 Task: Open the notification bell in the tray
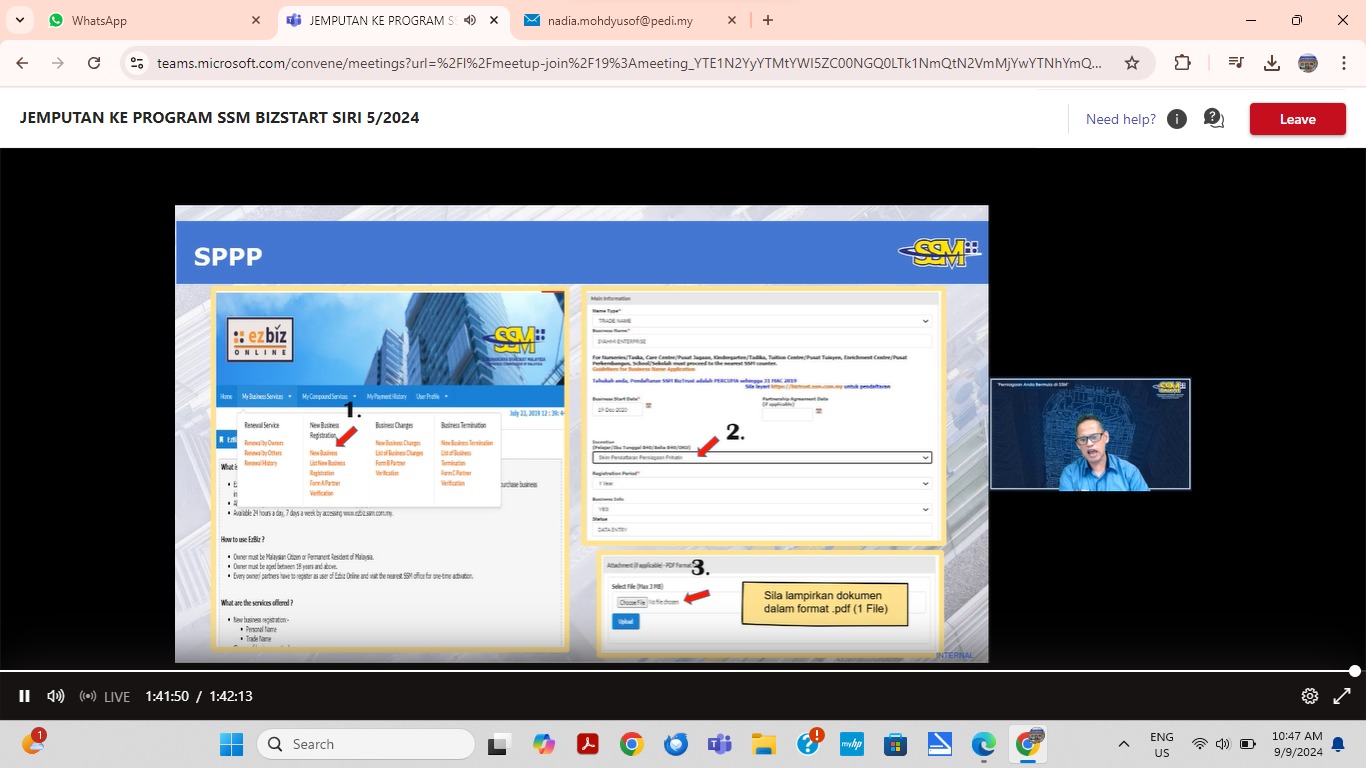(x=1338, y=744)
